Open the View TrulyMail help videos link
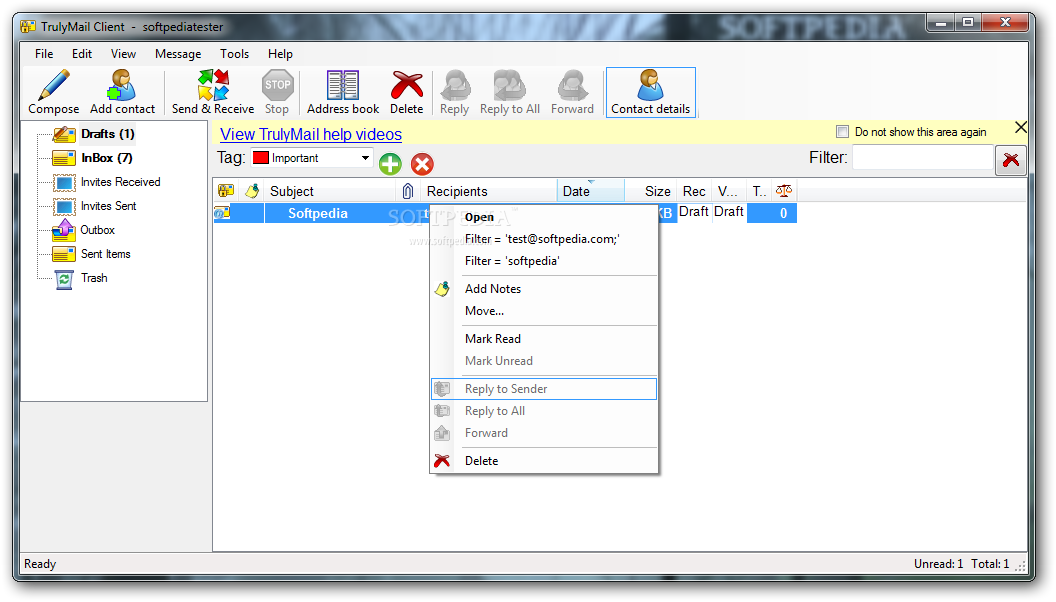 pos(311,135)
